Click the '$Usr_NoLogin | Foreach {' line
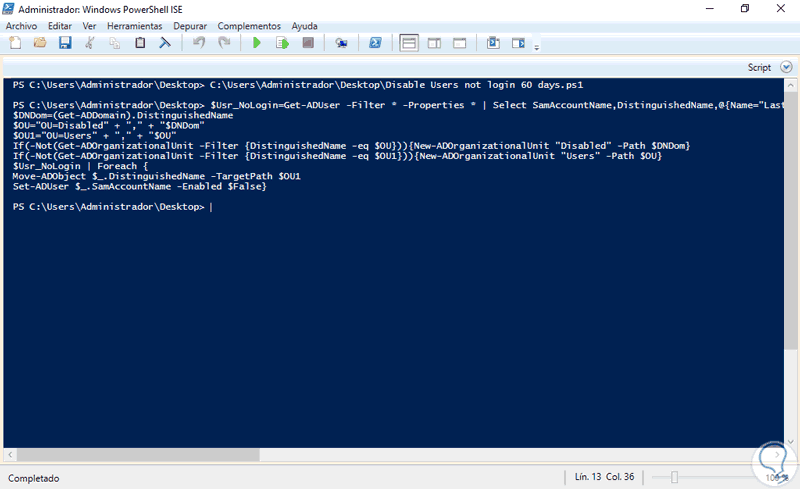This screenshot has height=489, width=800. click(80, 166)
